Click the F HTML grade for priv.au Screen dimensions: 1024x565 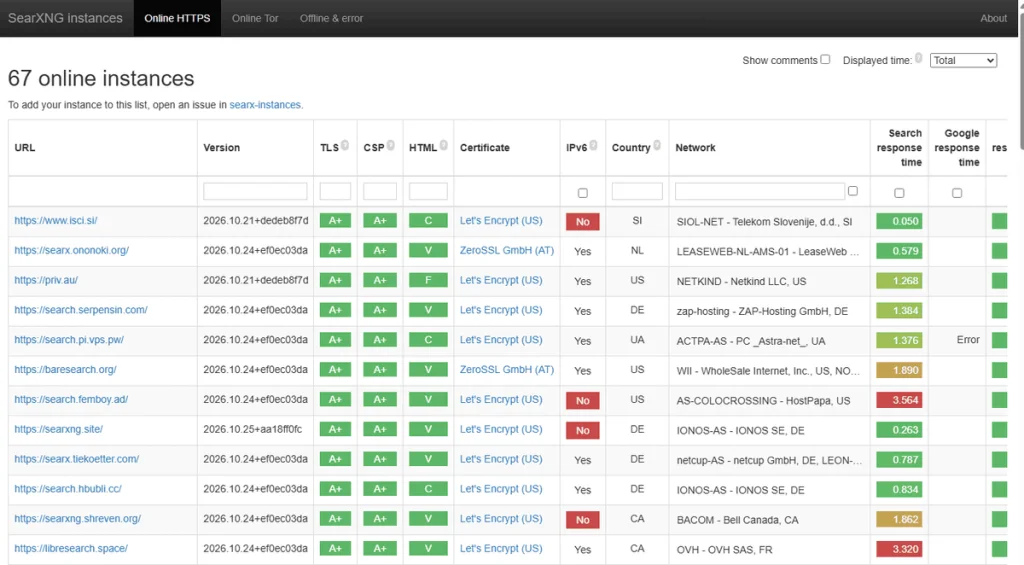tap(428, 280)
